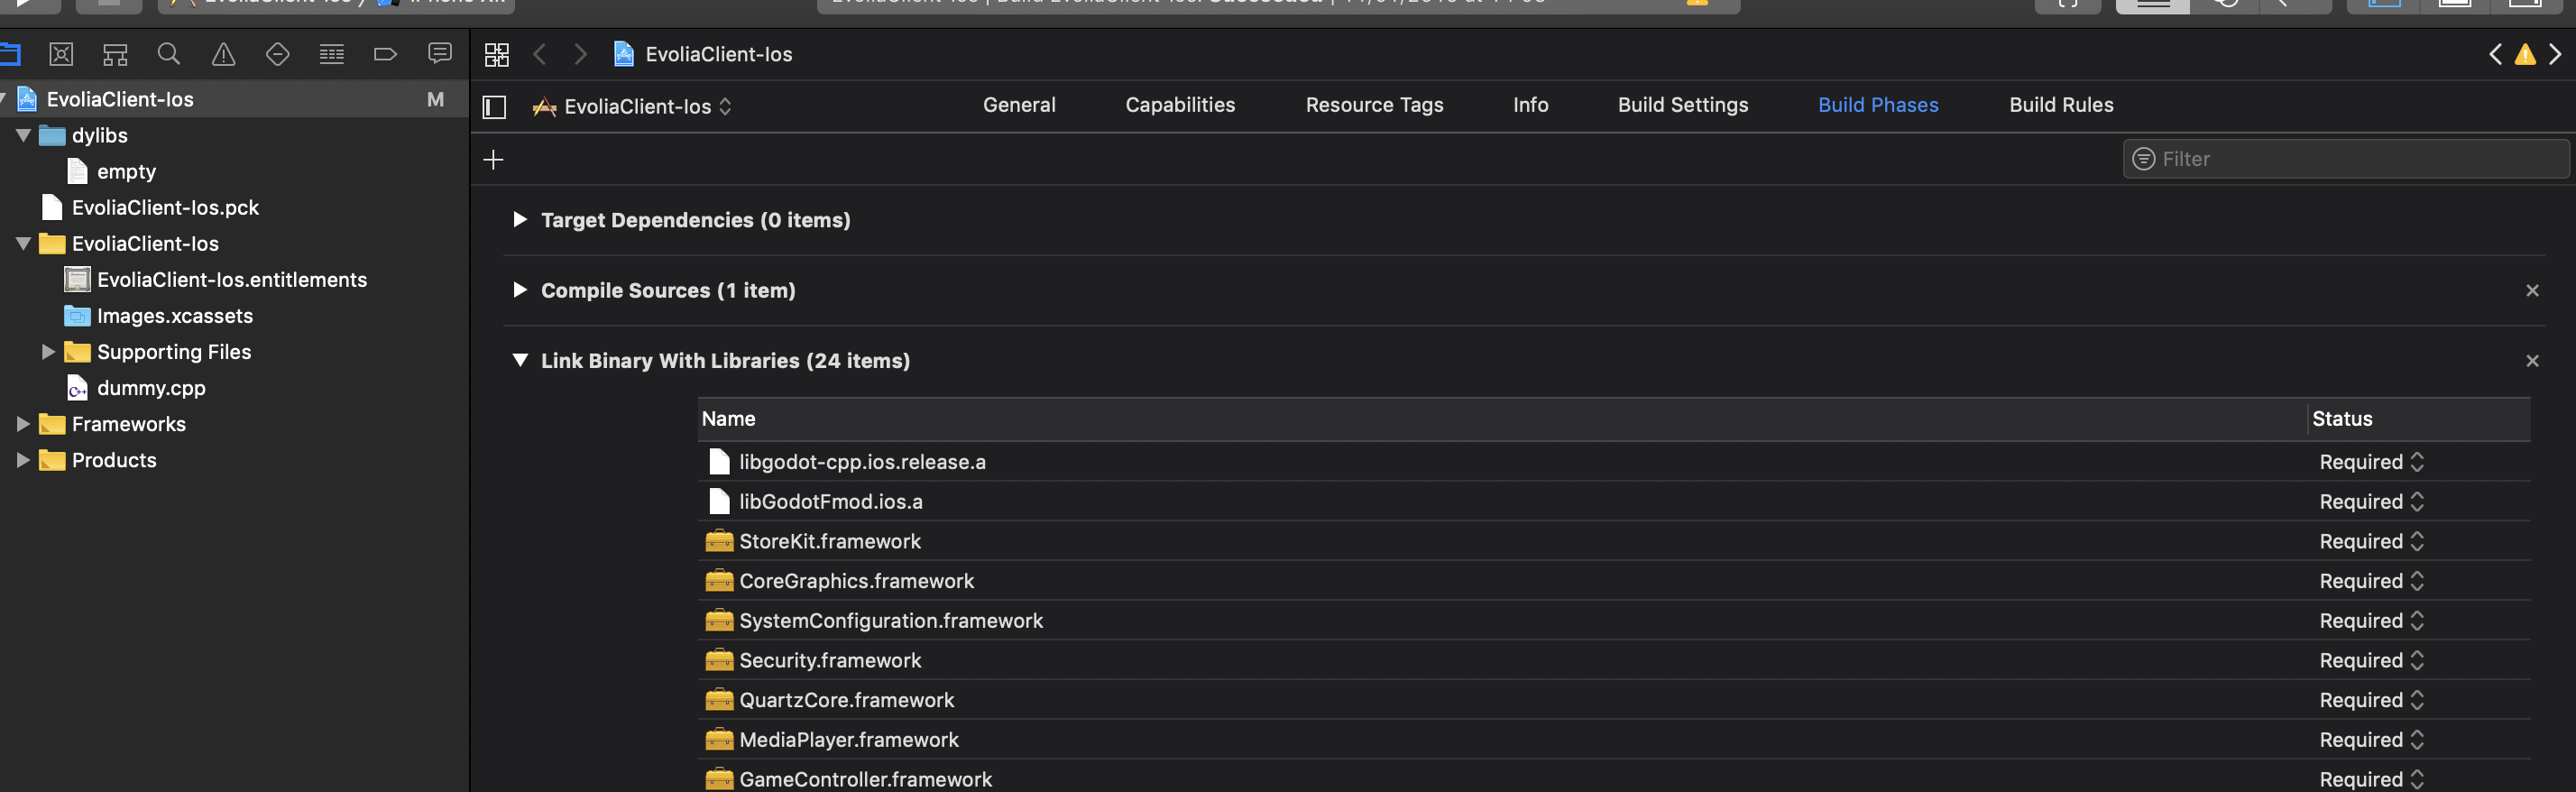Open the related items grid menu
Viewport: 2576px width, 792px height.
coord(496,54)
